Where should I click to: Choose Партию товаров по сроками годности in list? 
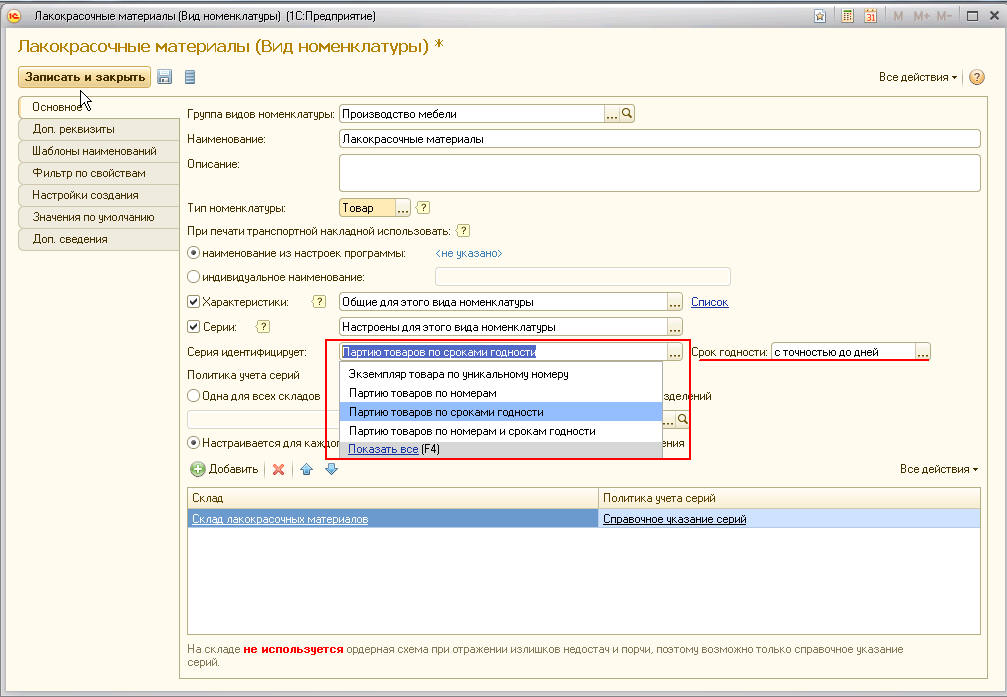[501, 412]
